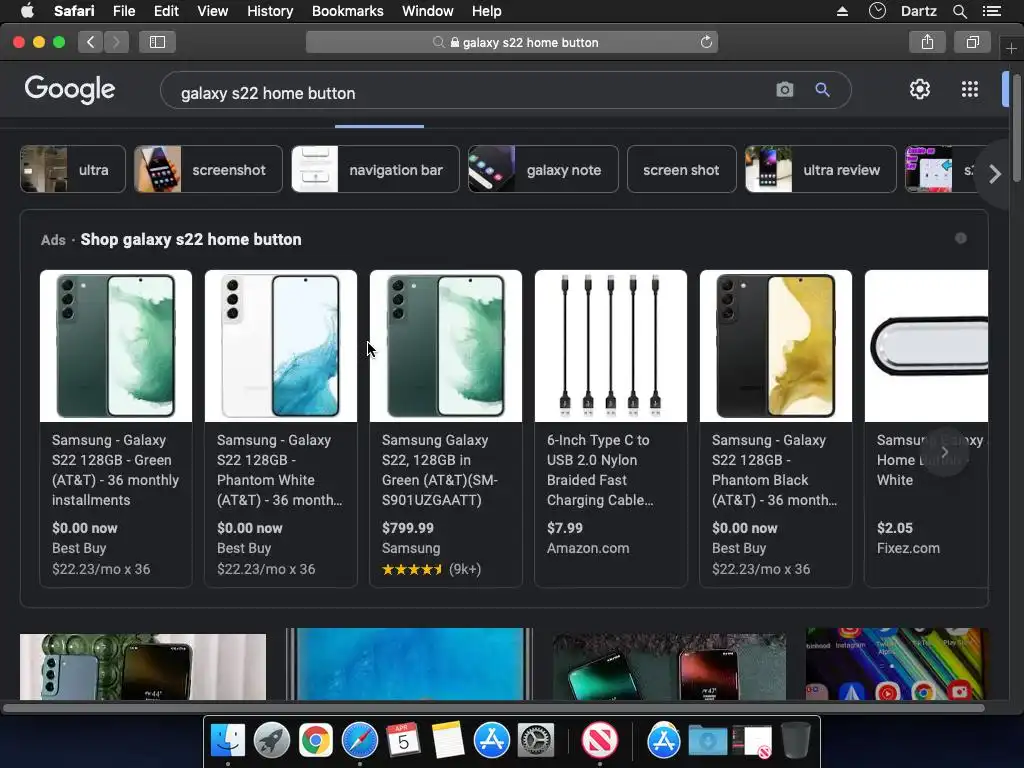Click the Safari forward navigation arrow
This screenshot has height=768, width=1024.
coord(116,42)
